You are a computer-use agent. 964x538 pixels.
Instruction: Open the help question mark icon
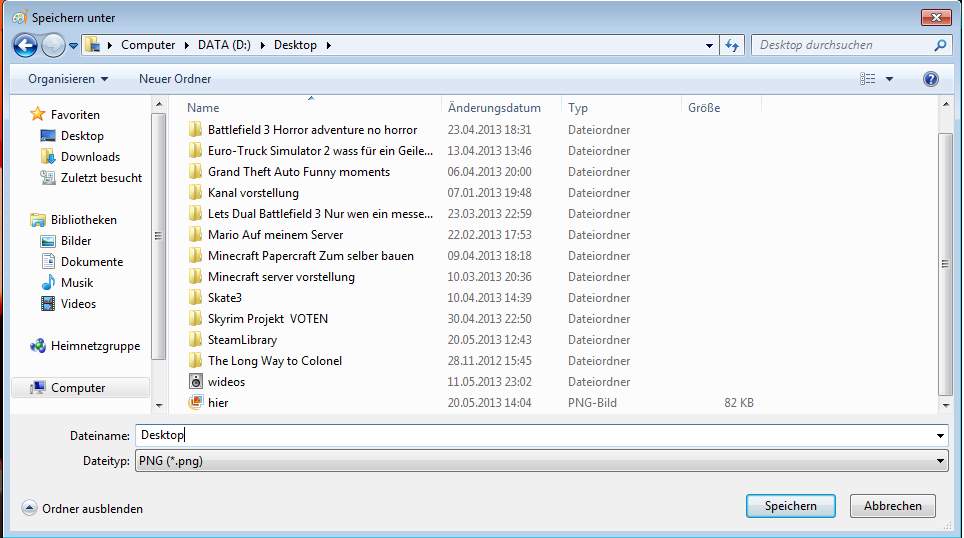click(x=930, y=79)
